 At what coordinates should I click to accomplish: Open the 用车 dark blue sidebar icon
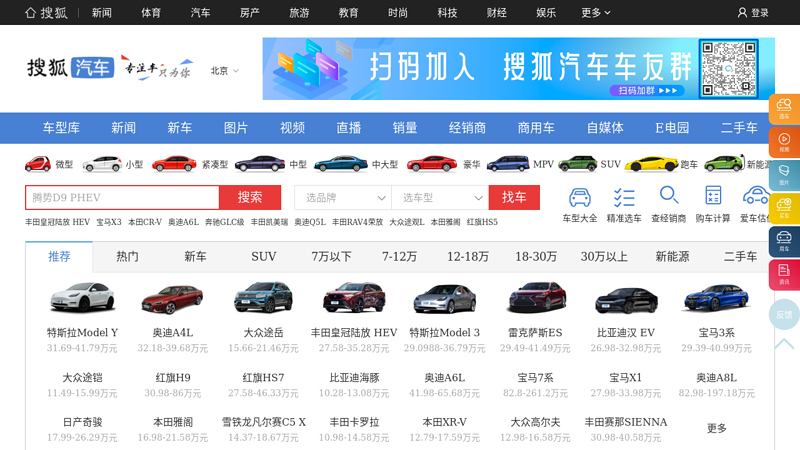click(784, 242)
